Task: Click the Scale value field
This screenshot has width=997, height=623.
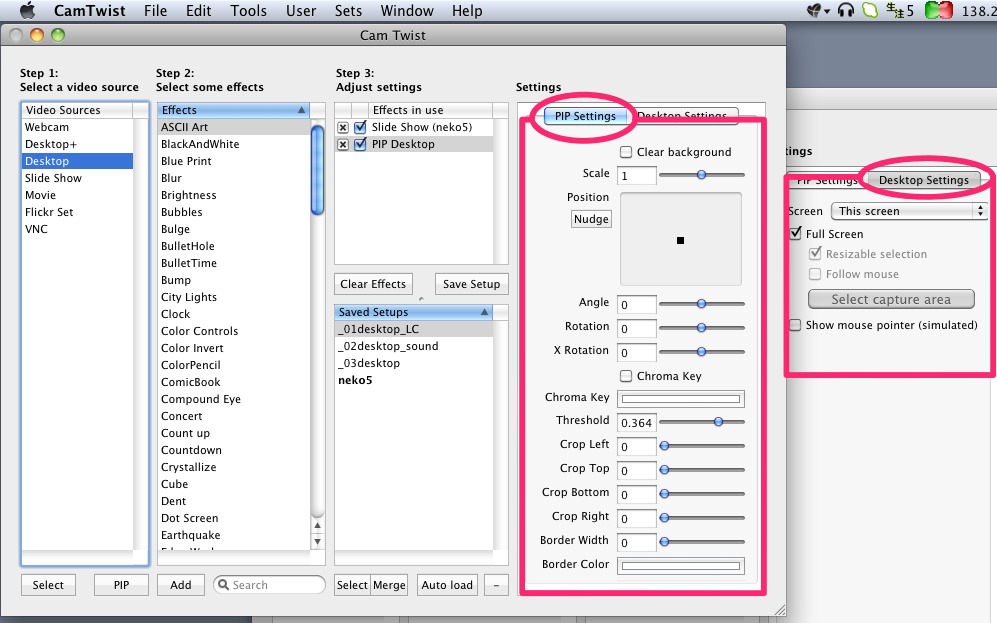Action: (x=636, y=175)
